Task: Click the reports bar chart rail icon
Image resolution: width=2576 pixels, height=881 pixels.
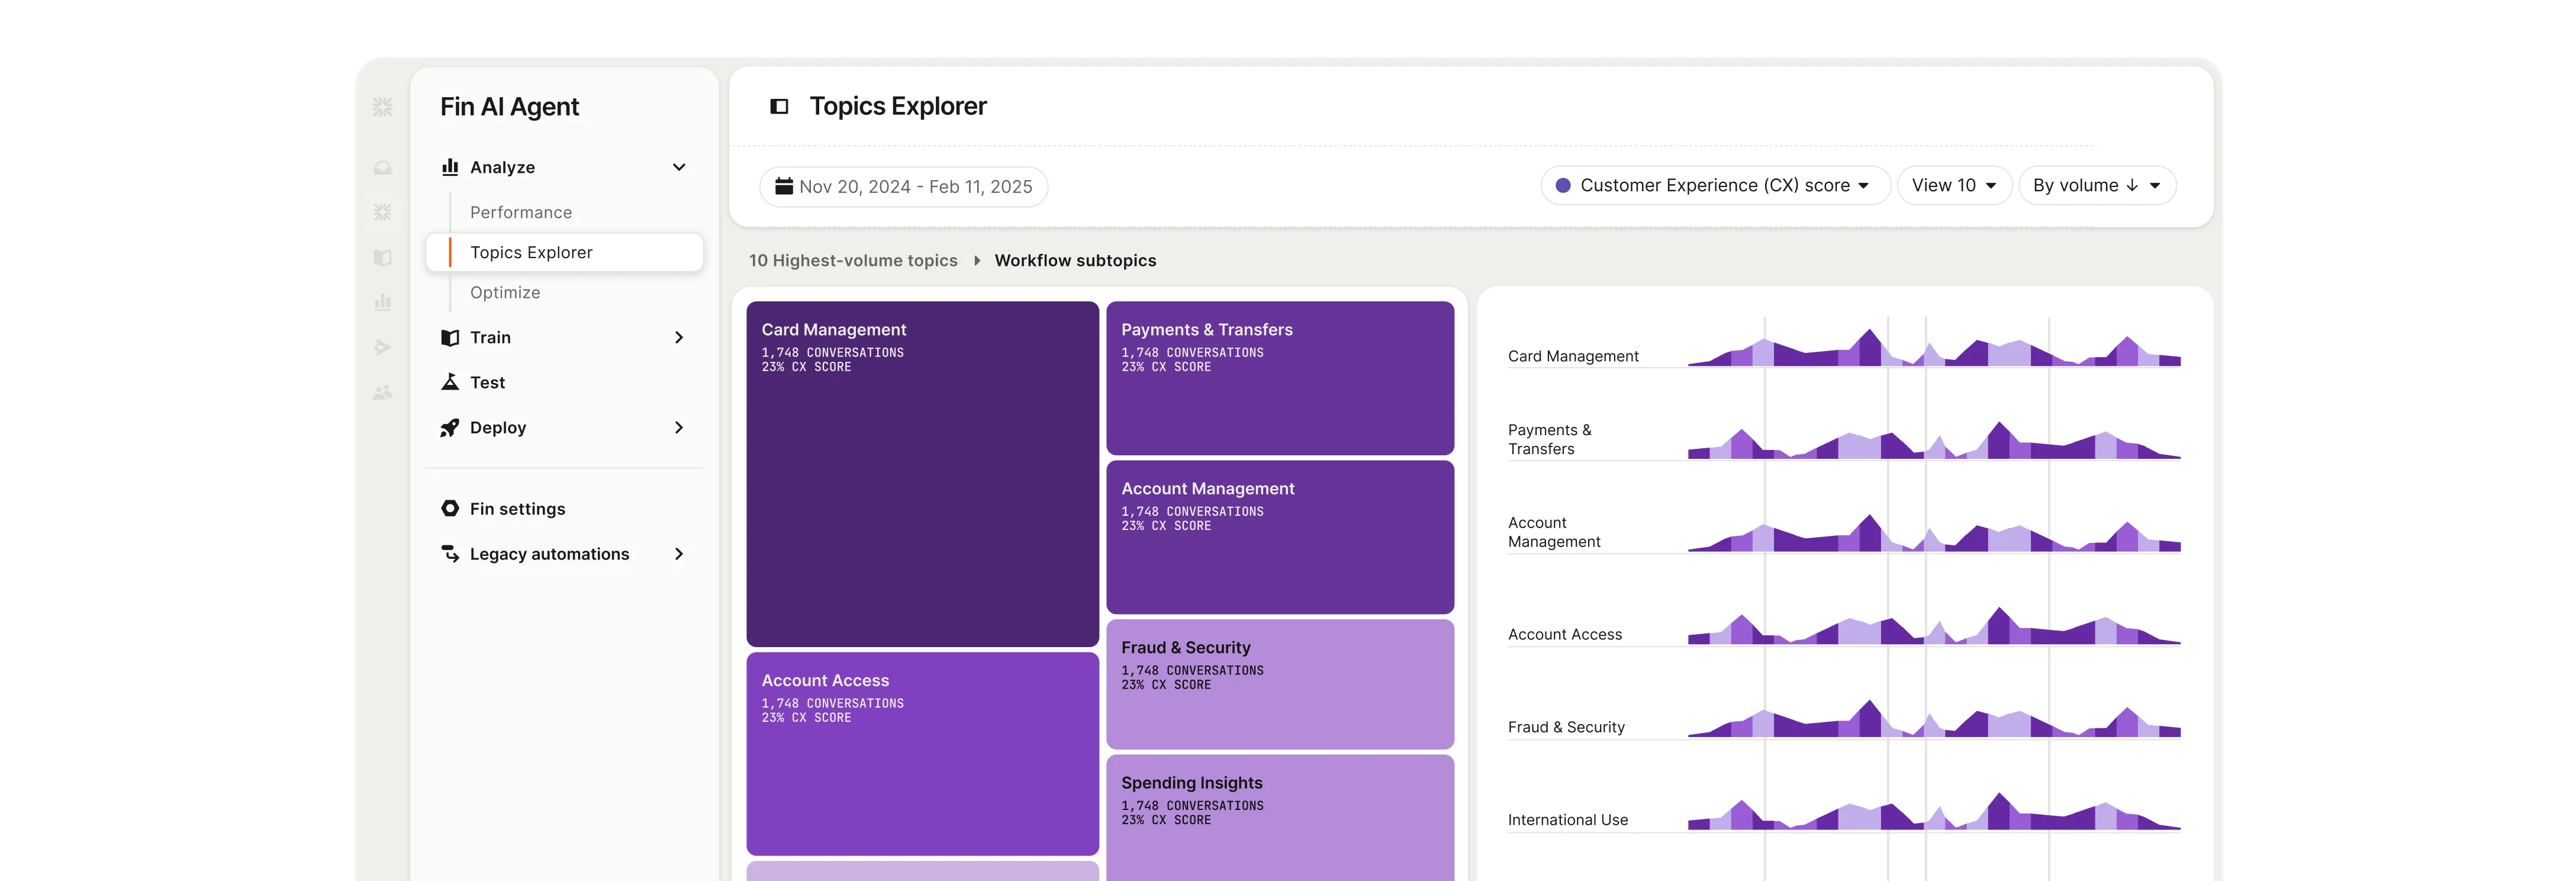Action: coord(382,302)
